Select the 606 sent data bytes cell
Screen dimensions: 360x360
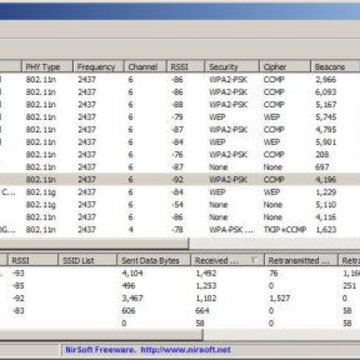[128, 311]
